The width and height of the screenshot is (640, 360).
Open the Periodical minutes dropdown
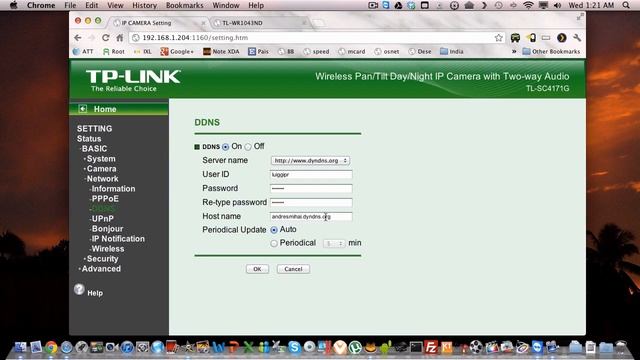(x=334, y=243)
